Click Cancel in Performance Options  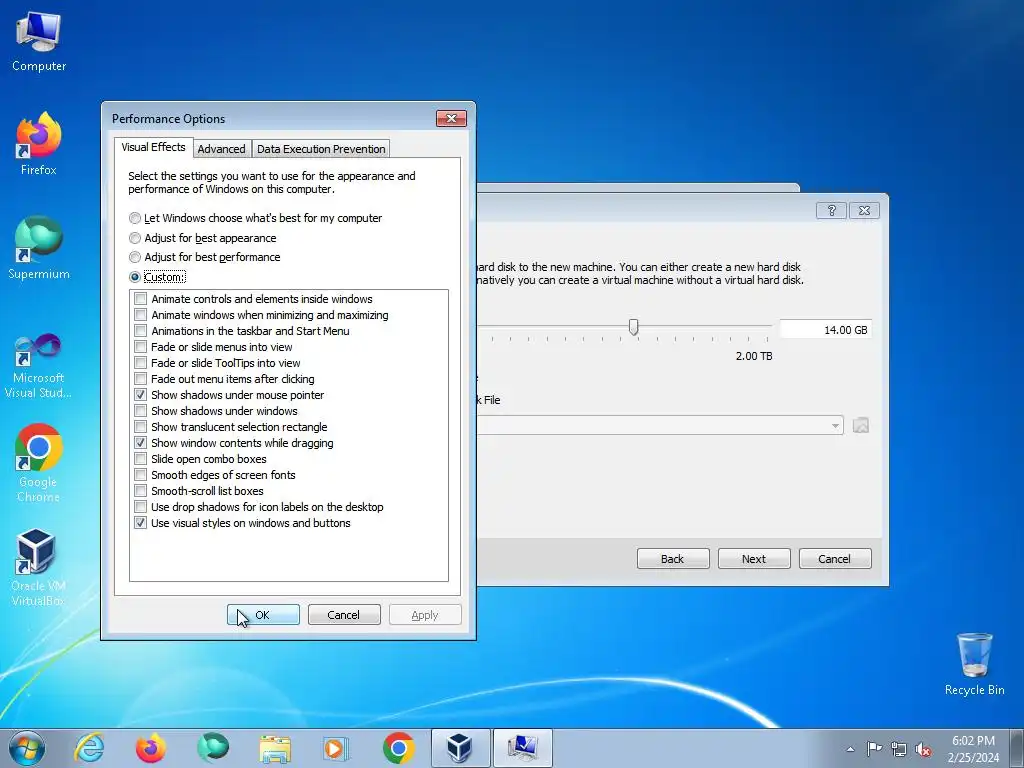tap(344, 615)
